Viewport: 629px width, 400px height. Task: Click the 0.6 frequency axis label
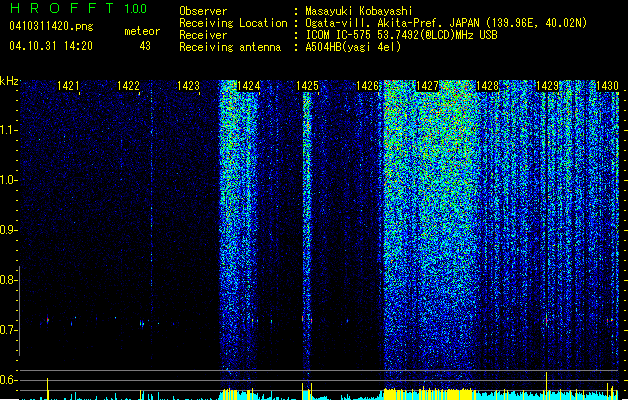(8, 380)
